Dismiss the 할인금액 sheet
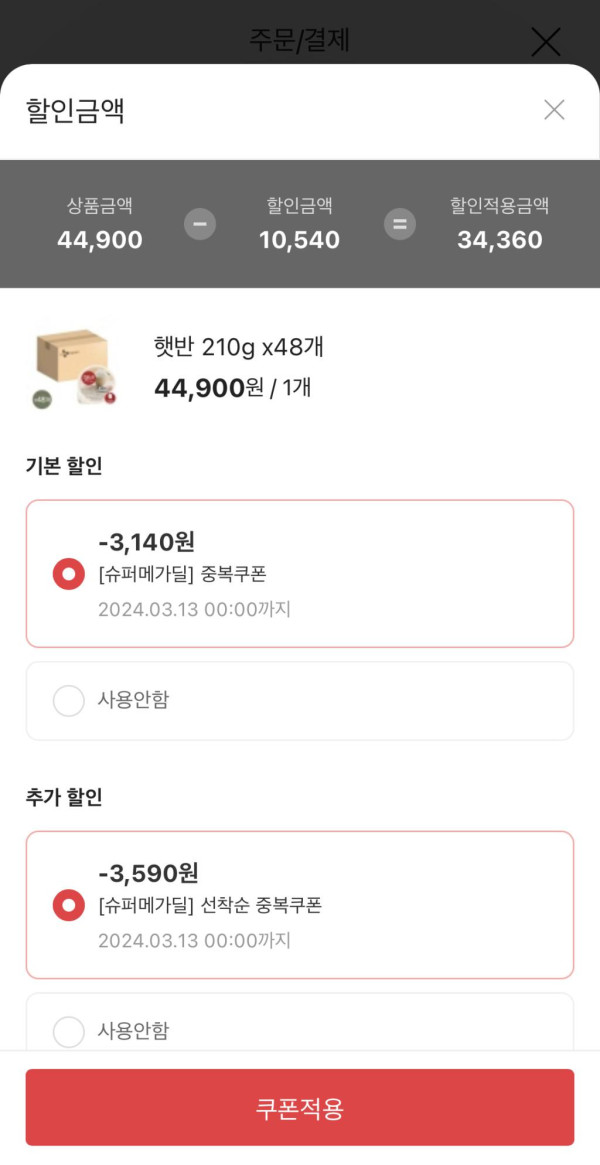The image size is (600, 1165). tap(554, 110)
